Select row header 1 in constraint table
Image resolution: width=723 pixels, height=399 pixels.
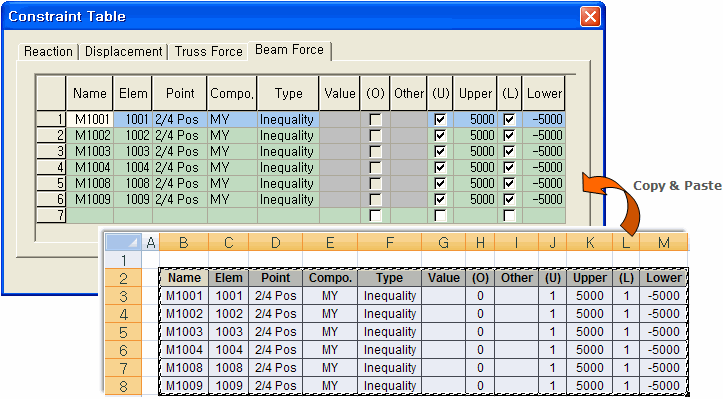coord(51,119)
